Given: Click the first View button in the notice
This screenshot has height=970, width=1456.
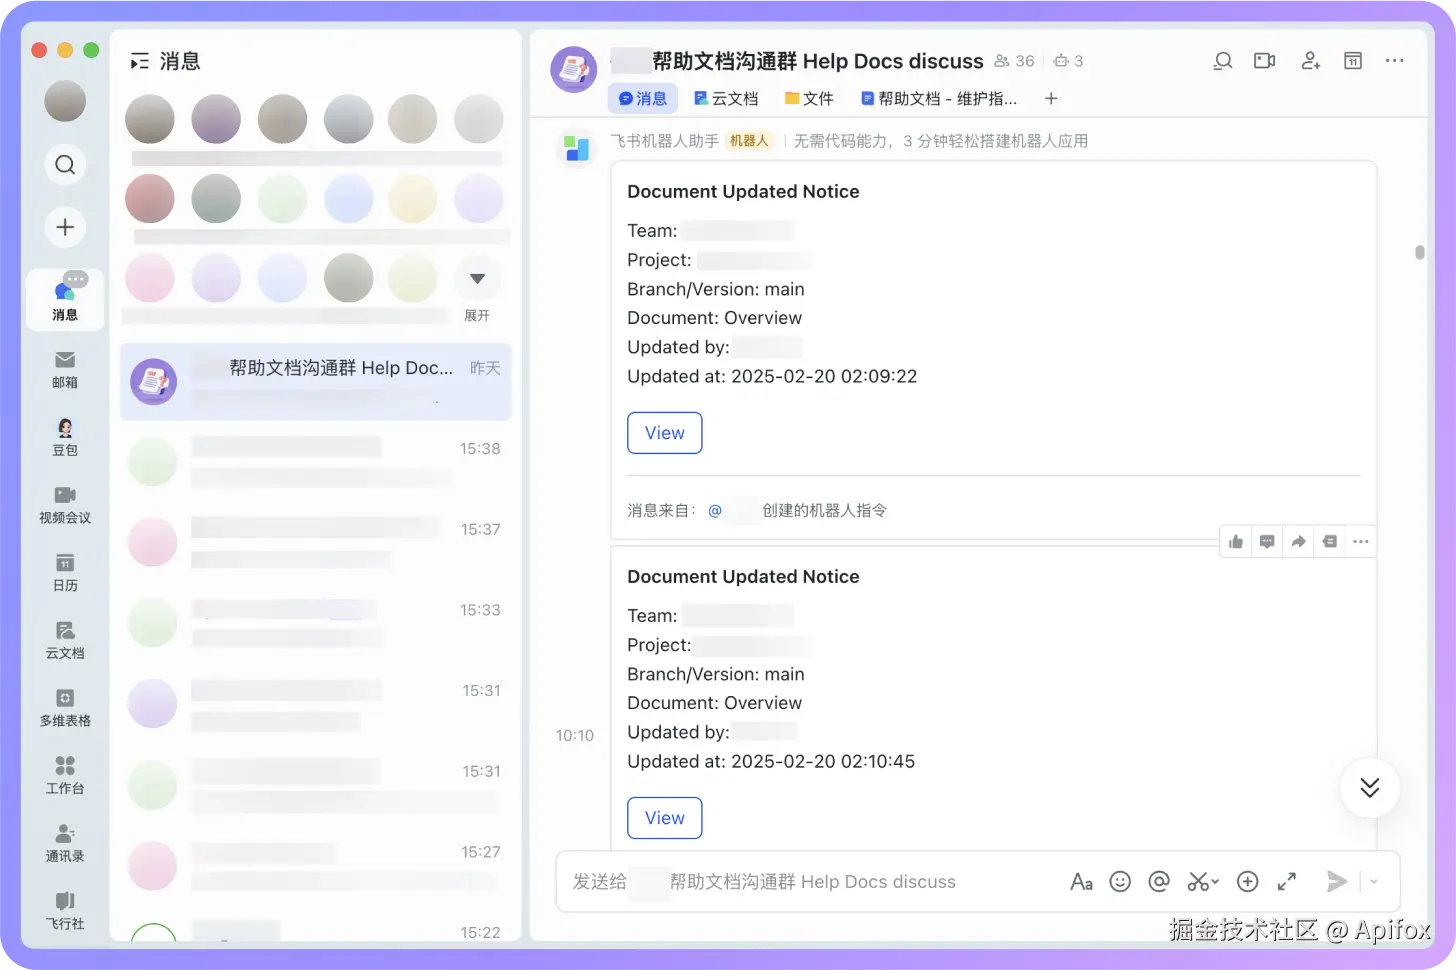Looking at the screenshot, I should click(664, 432).
